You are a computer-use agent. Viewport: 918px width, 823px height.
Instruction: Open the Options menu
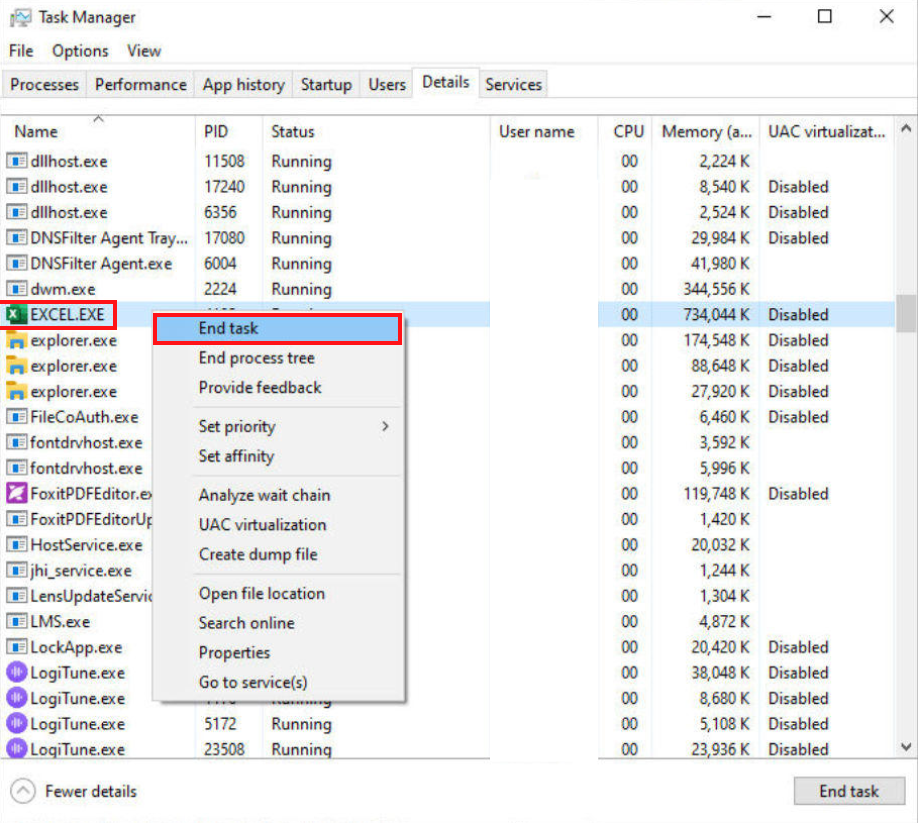pyautogui.click(x=80, y=51)
